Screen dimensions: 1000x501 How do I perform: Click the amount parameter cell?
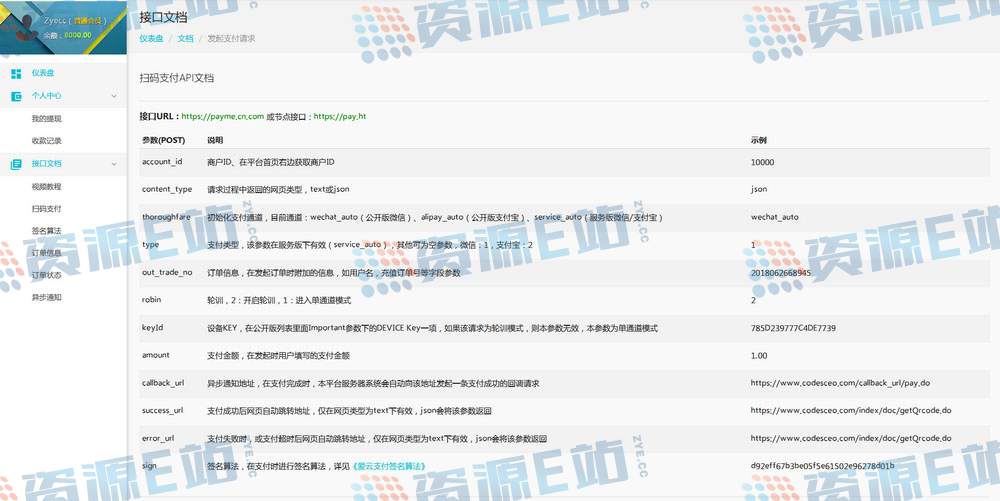[156, 355]
